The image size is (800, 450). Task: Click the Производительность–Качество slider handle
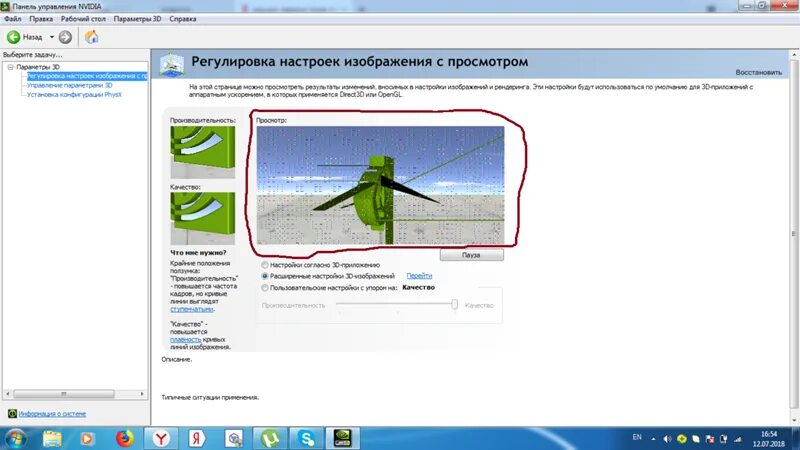tap(454, 305)
